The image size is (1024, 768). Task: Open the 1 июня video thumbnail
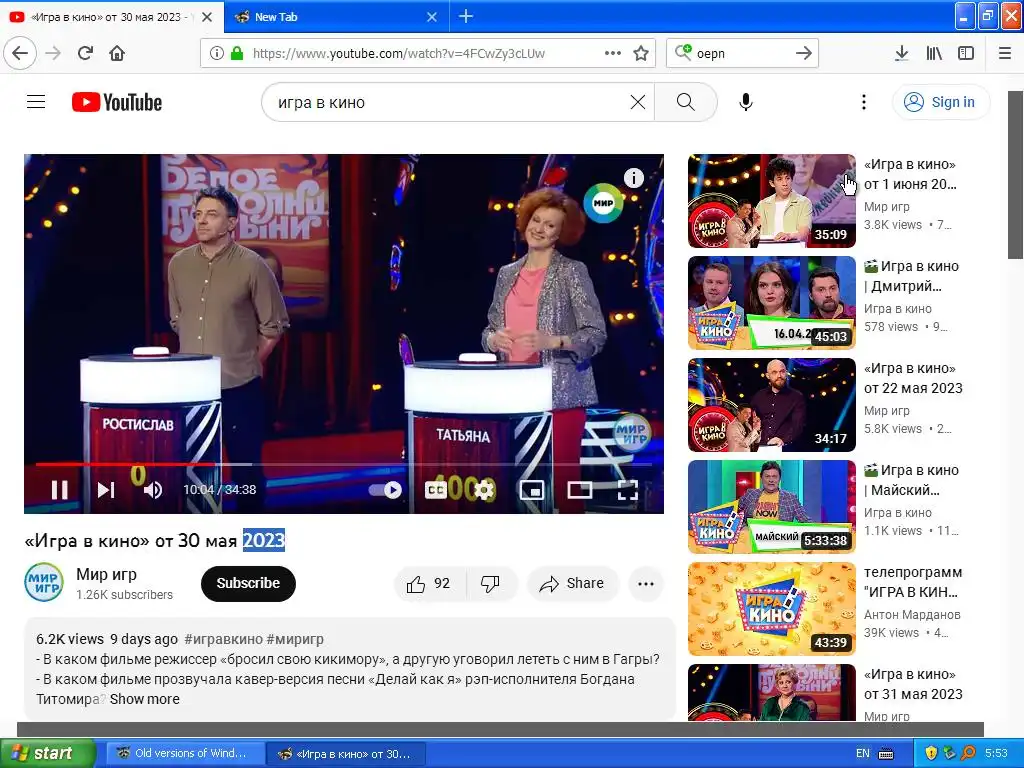[771, 201]
